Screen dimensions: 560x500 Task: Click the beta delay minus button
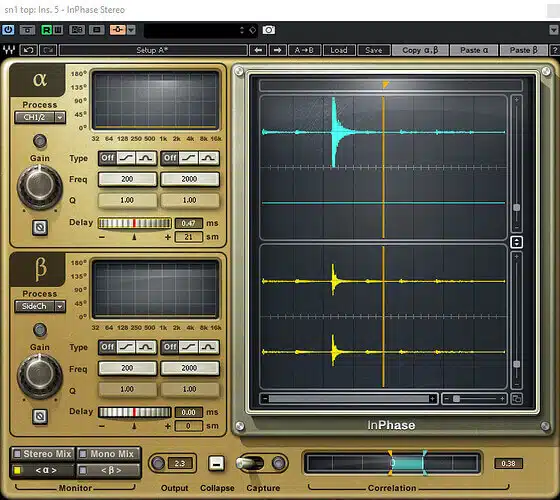point(102,426)
